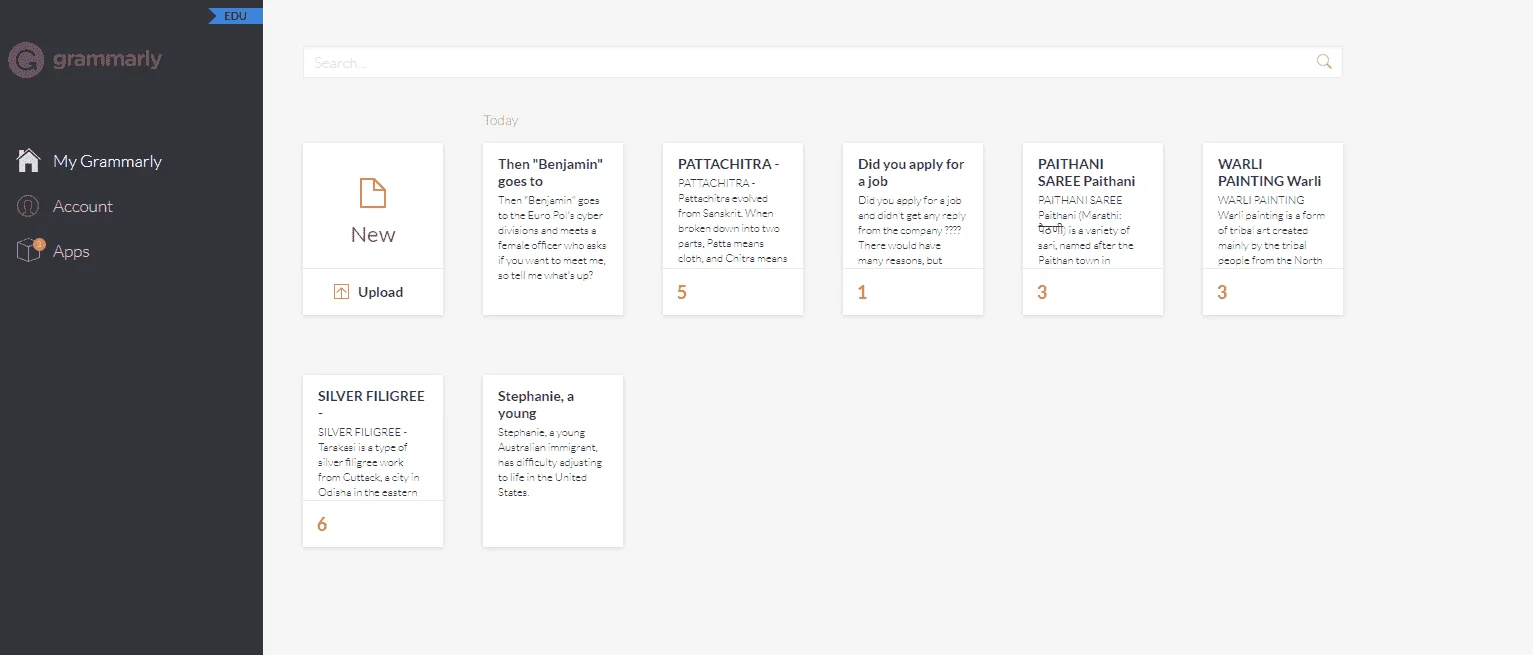The image size is (1533, 655).
Task: Click the search magnifier icon
Action: (x=1324, y=62)
